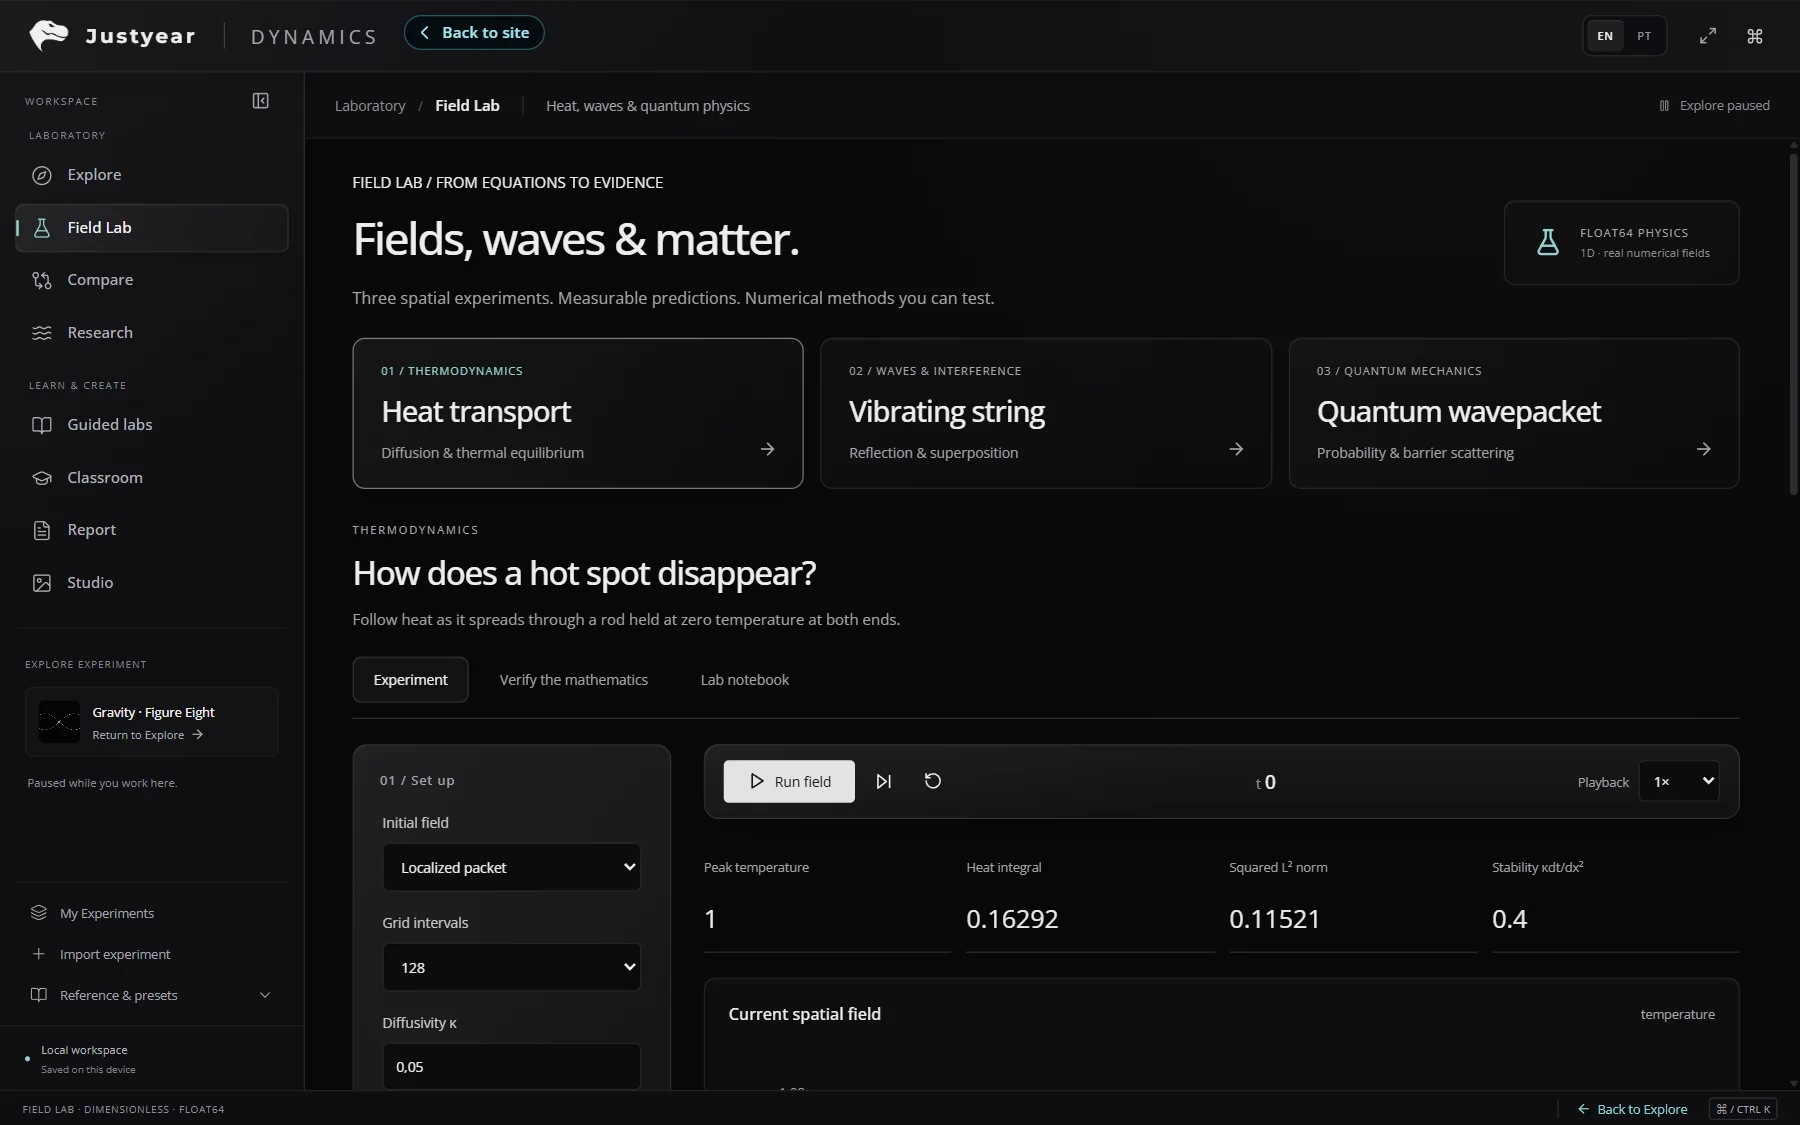Switch to the Experiment tab
The height and width of the screenshot is (1125, 1800).
(410, 680)
